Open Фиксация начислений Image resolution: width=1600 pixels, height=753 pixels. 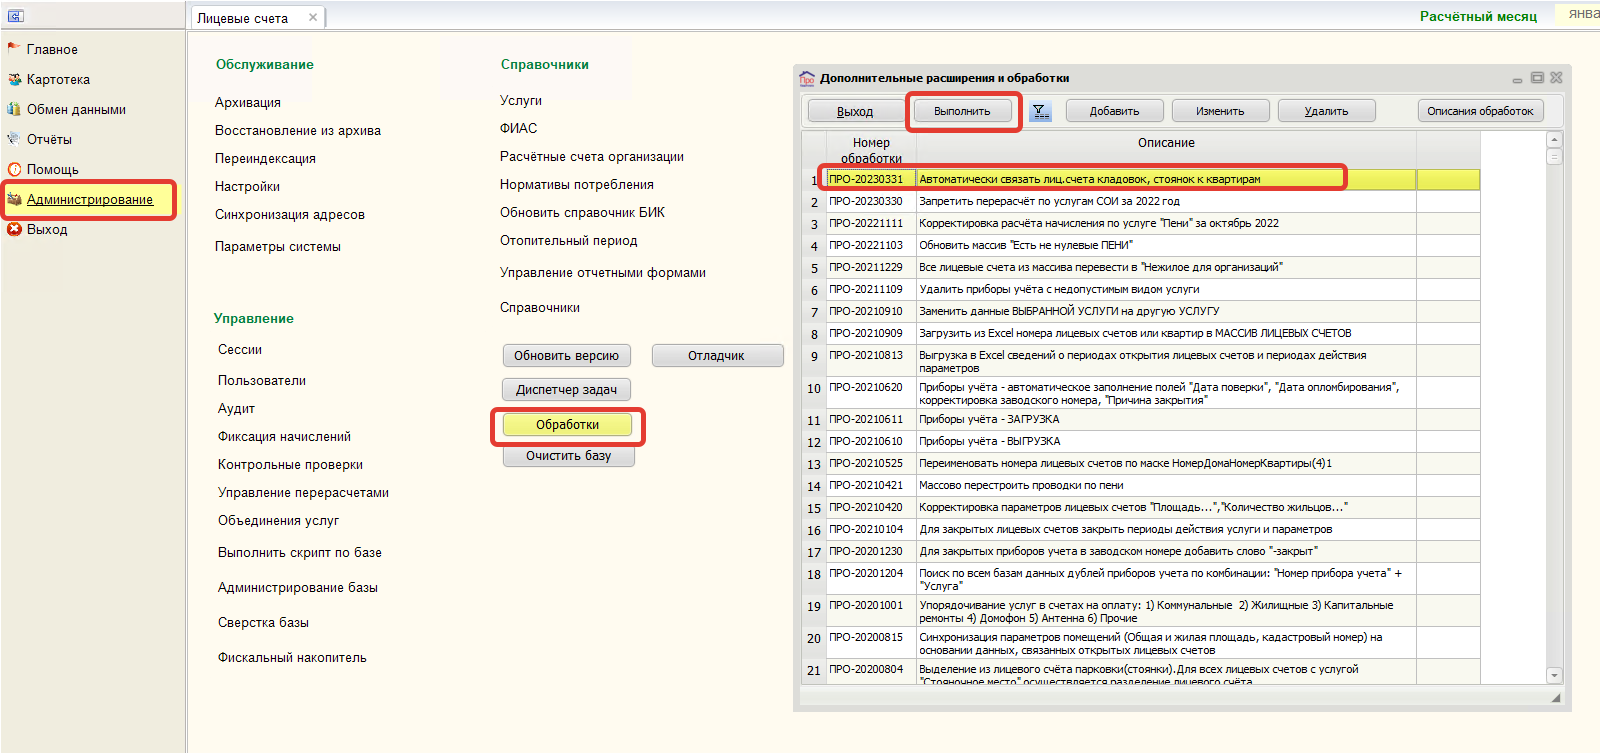(x=284, y=436)
